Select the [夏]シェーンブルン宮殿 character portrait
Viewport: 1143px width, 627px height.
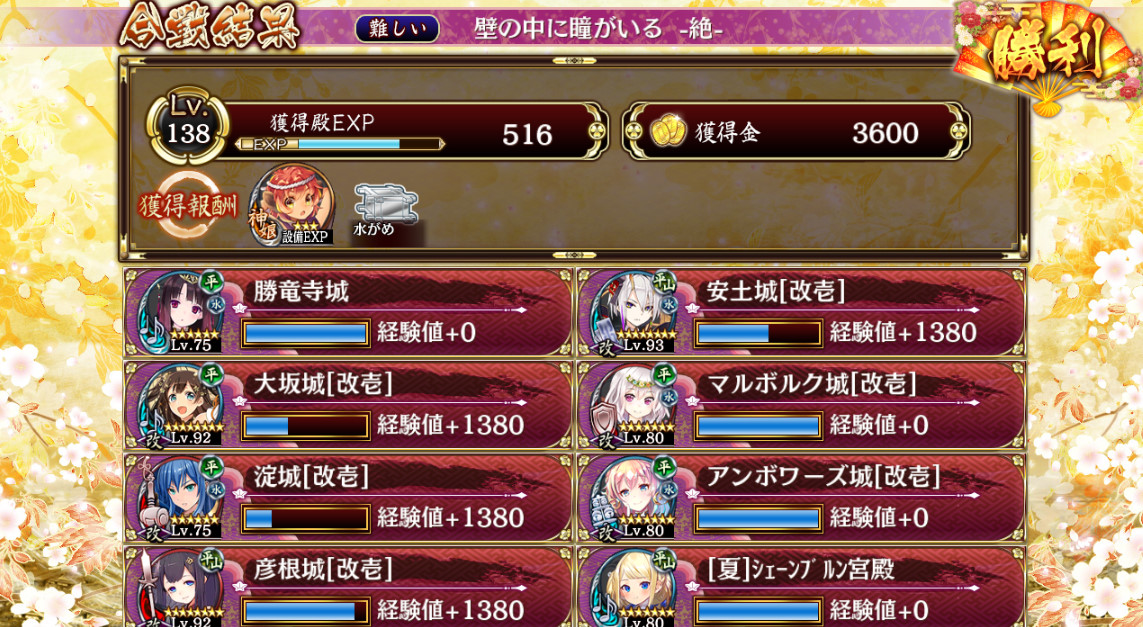(633, 588)
